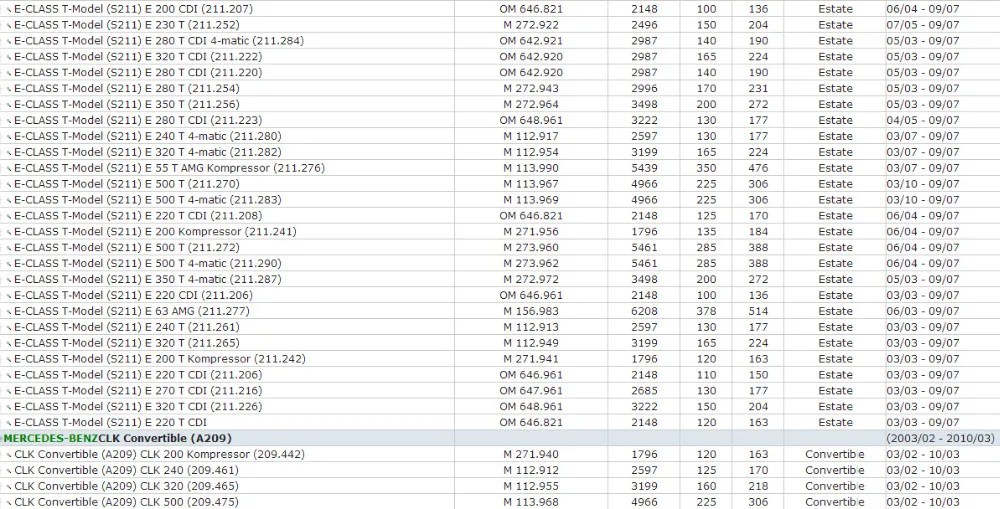Select row E 350 T (211.256)

point(500,104)
